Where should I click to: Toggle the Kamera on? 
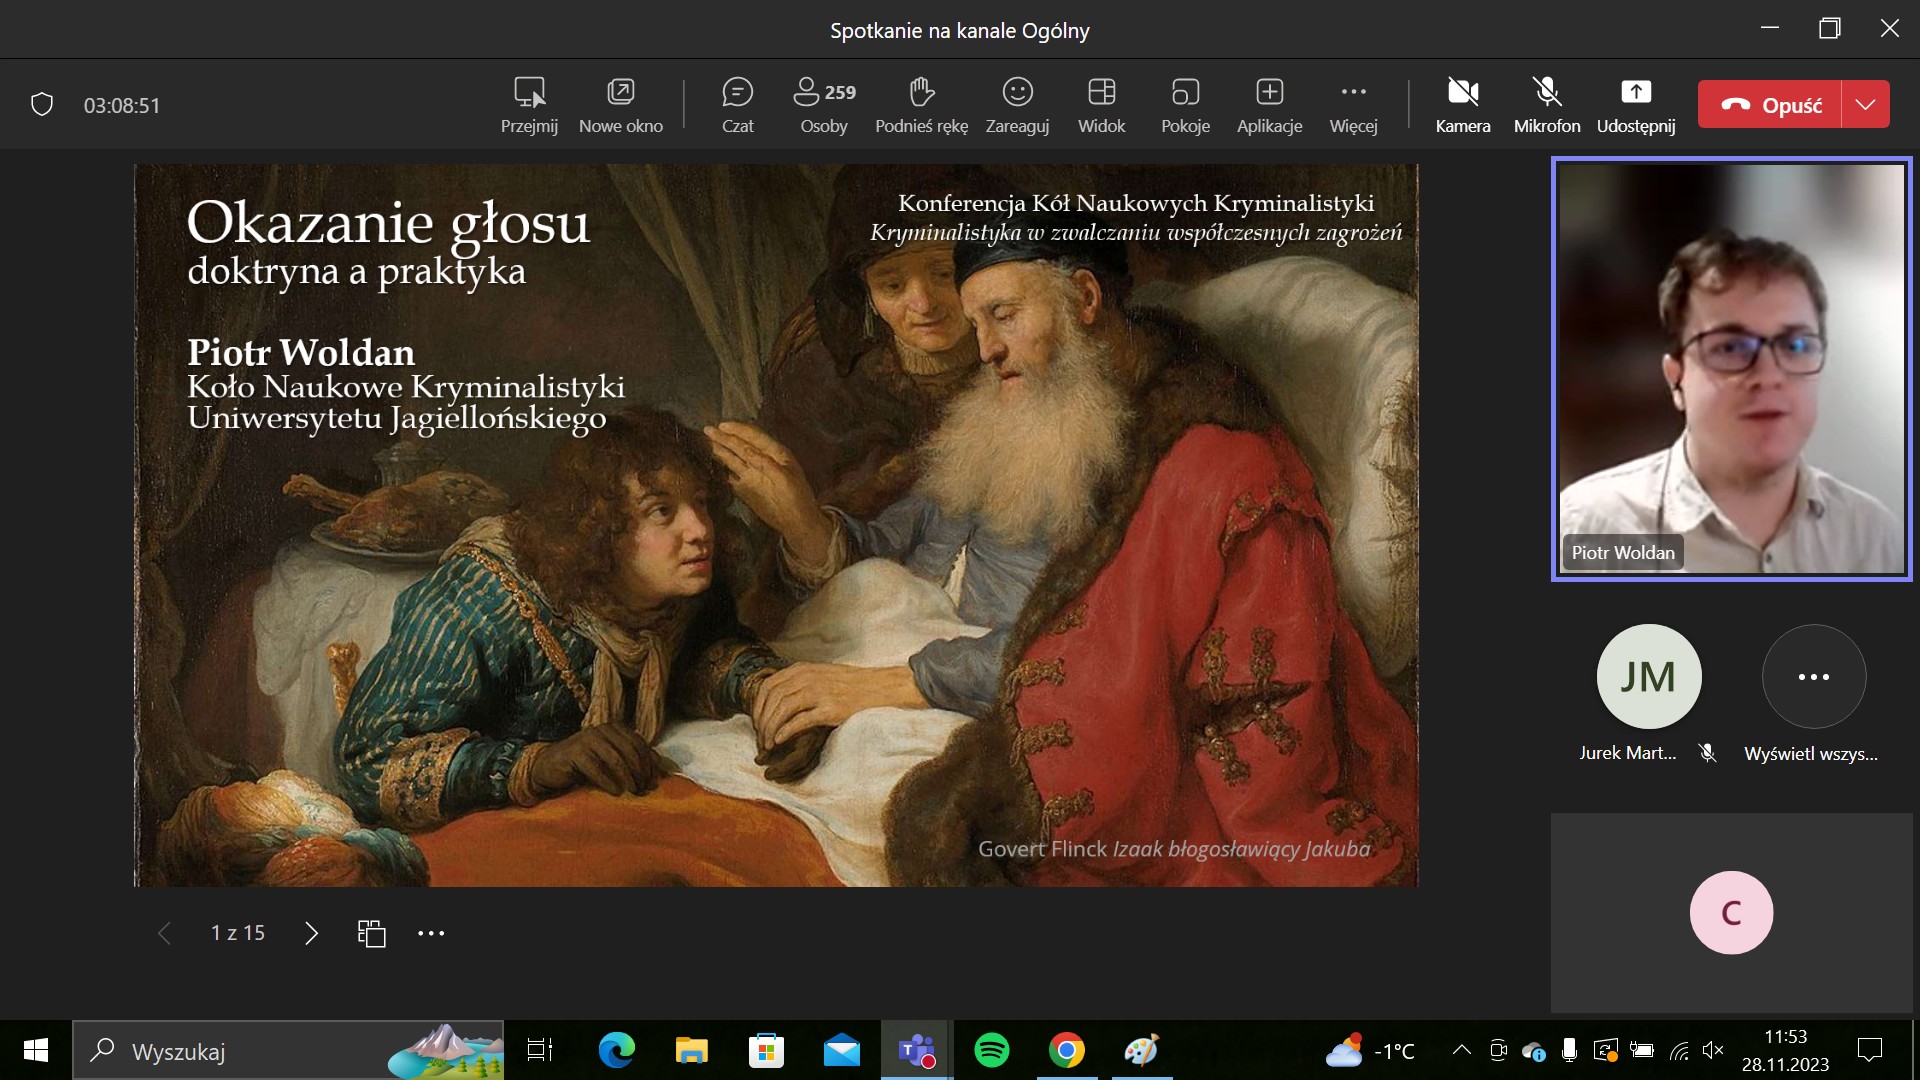point(1462,104)
